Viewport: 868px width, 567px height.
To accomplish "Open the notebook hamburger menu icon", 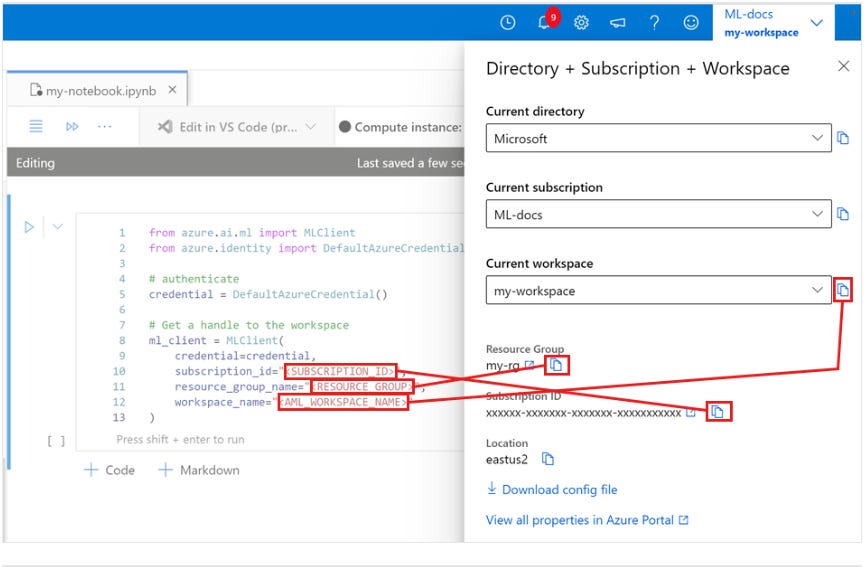I will [x=36, y=126].
